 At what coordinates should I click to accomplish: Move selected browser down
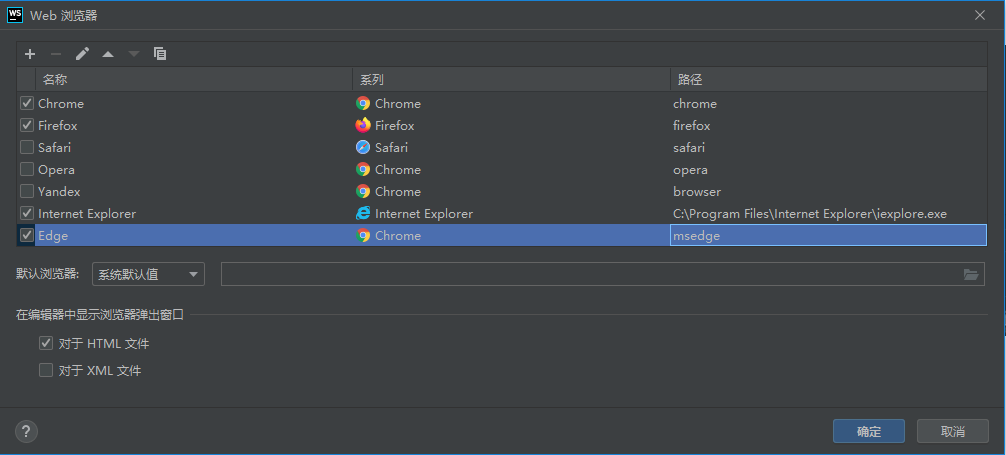133,54
